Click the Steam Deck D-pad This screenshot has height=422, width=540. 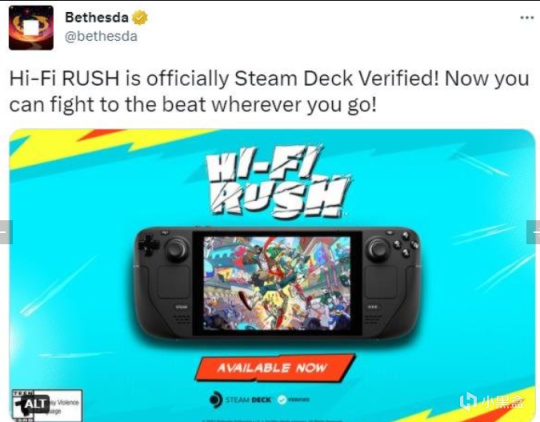point(148,245)
